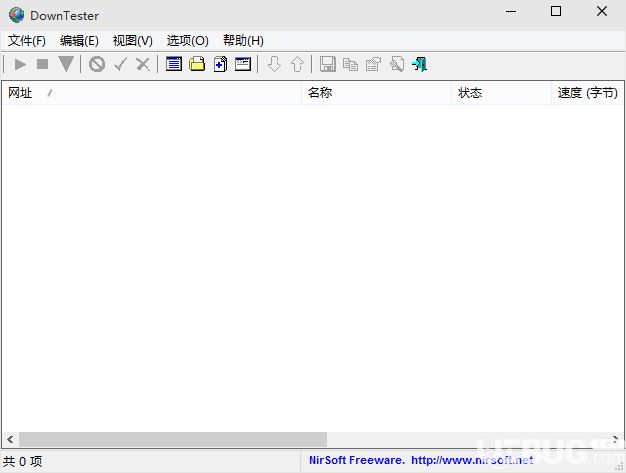
Task: Click the downward triangle toolbar icon
Action: (66, 64)
